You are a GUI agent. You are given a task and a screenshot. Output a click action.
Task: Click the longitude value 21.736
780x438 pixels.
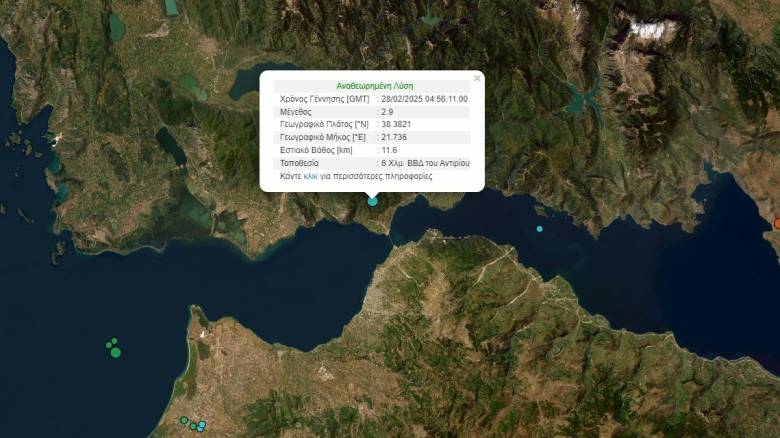[x=394, y=137]
